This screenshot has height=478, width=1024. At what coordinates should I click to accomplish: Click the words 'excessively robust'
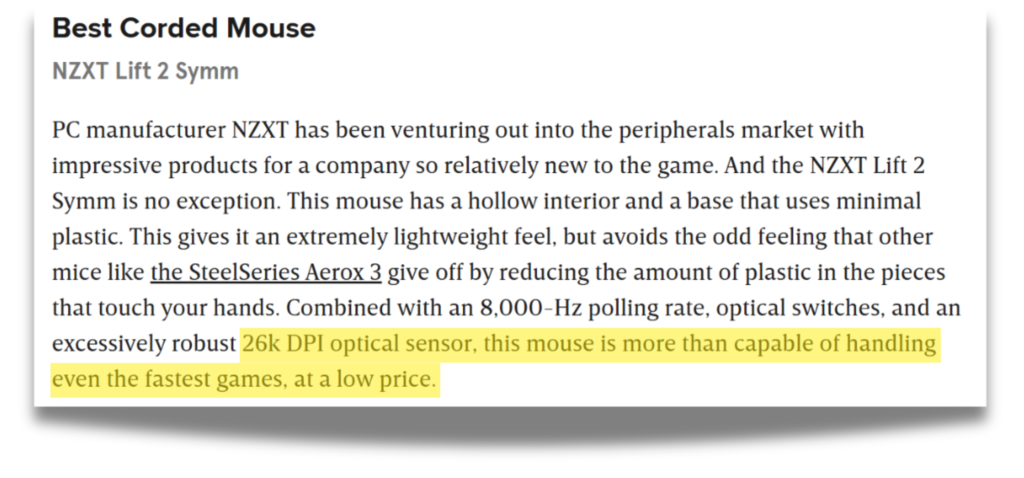tap(144, 343)
